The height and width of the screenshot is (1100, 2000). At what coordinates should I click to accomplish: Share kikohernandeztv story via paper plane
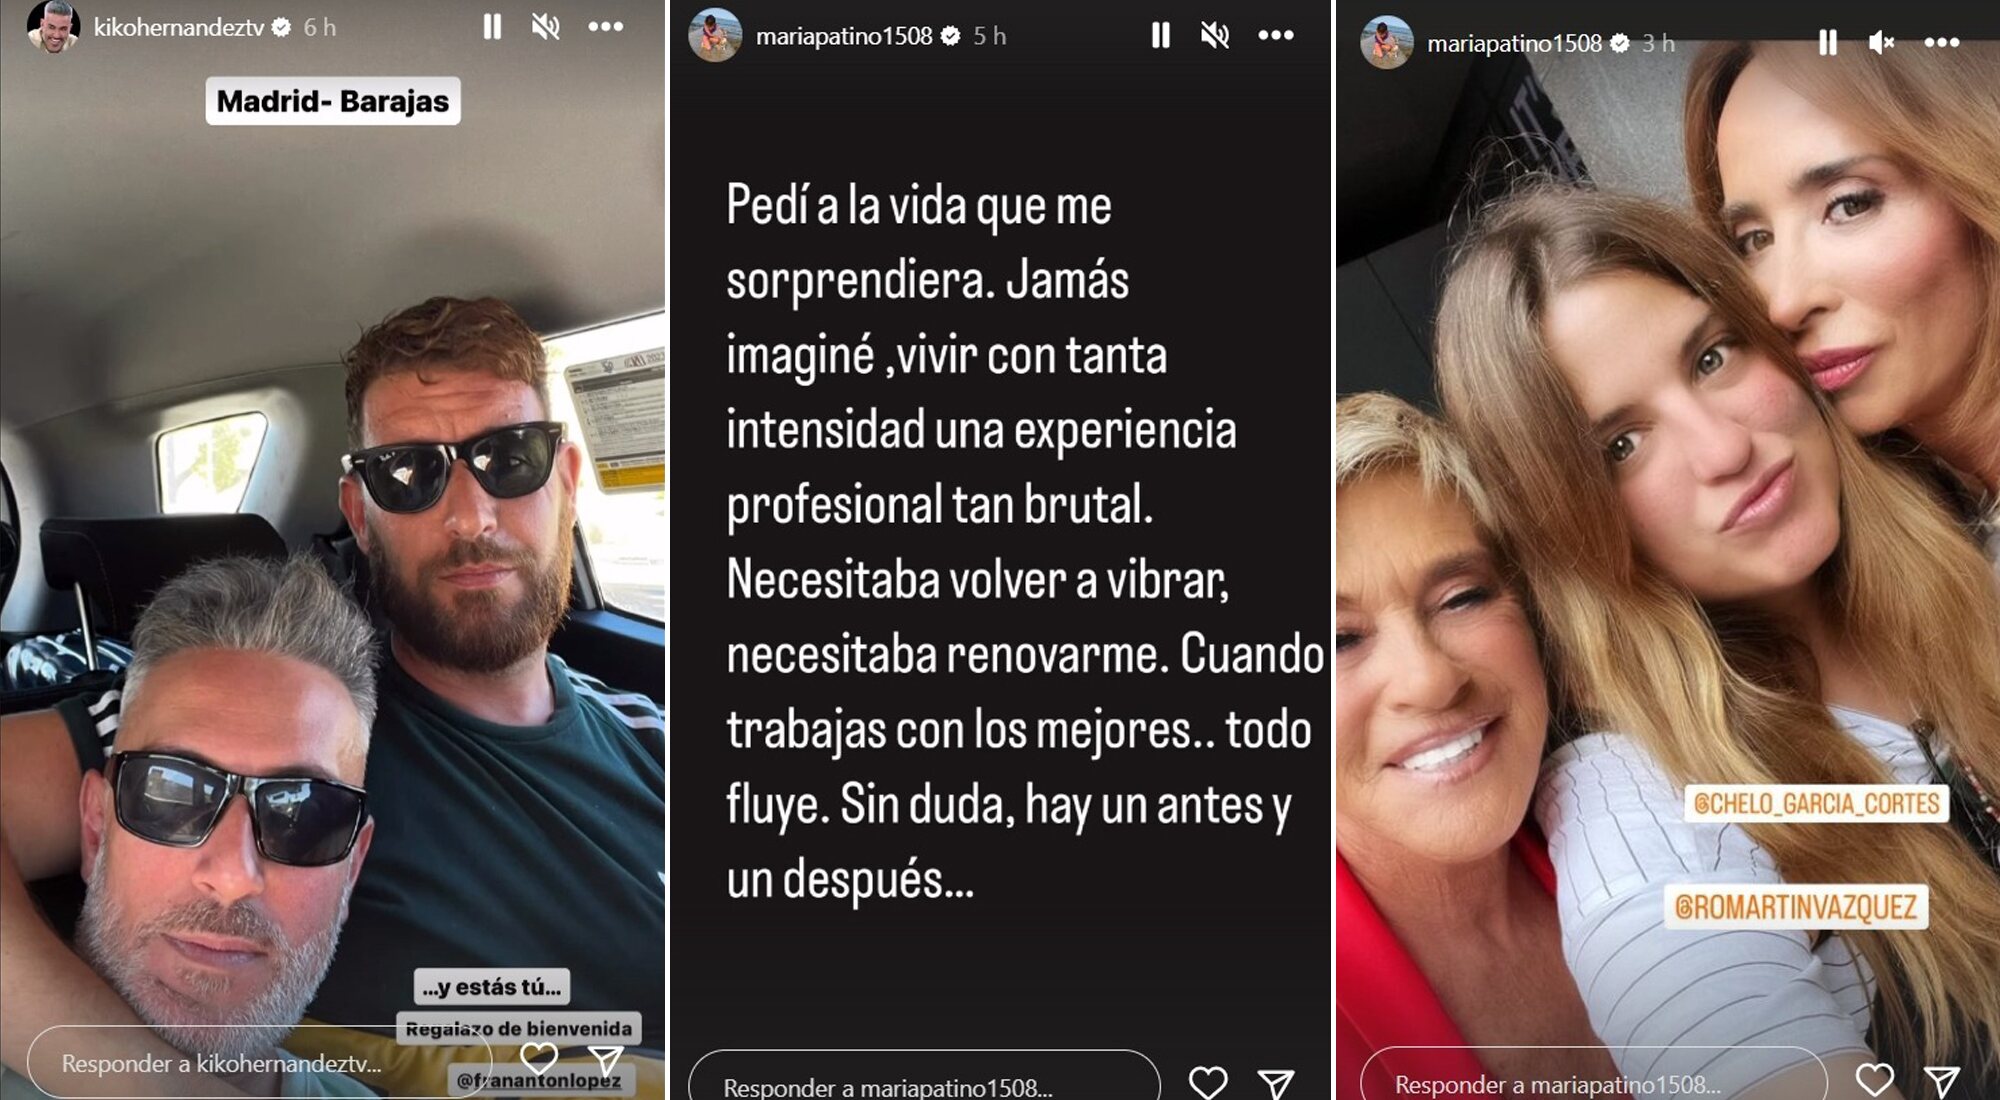(606, 1061)
